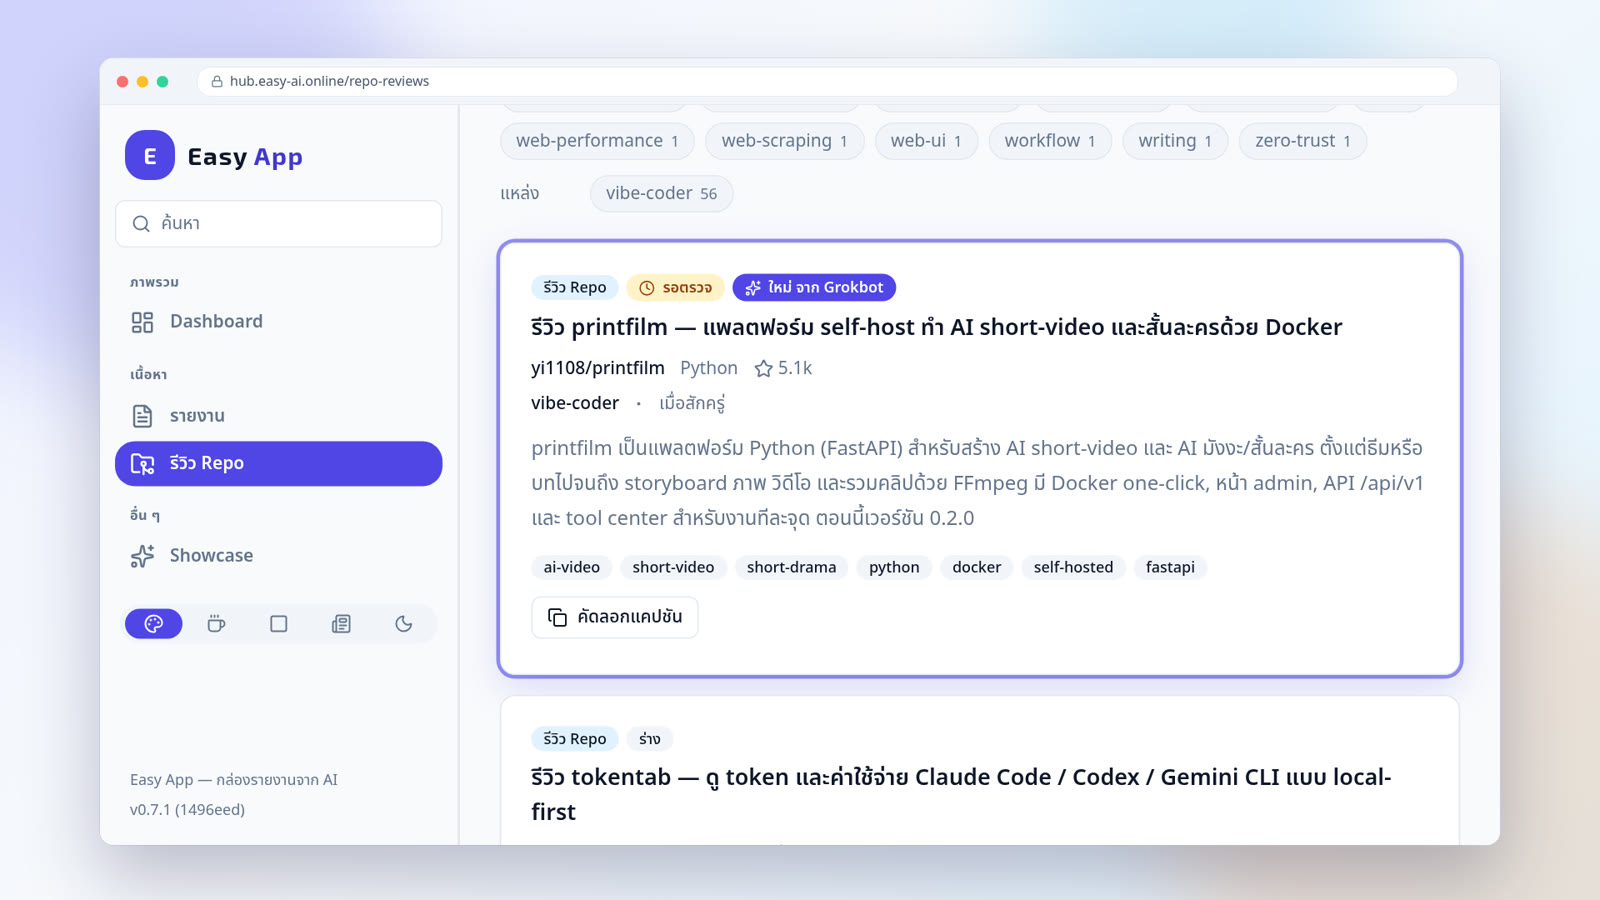The image size is (1600, 900).
Task: Click the lowercase python tag chip
Action: [894, 568]
